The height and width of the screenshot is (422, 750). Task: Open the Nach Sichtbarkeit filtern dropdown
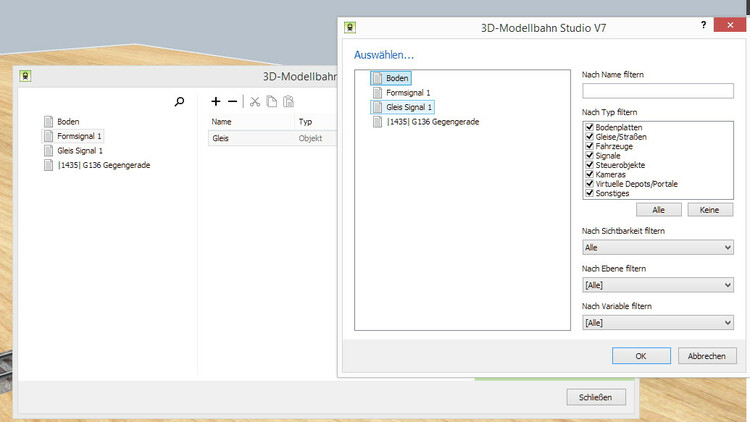pyautogui.click(x=658, y=247)
